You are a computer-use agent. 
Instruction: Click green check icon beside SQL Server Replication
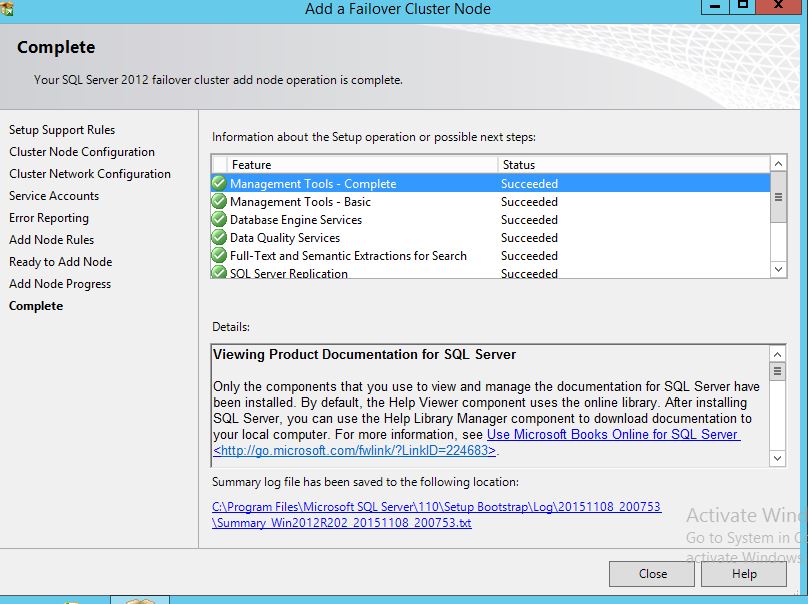tap(219, 272)
